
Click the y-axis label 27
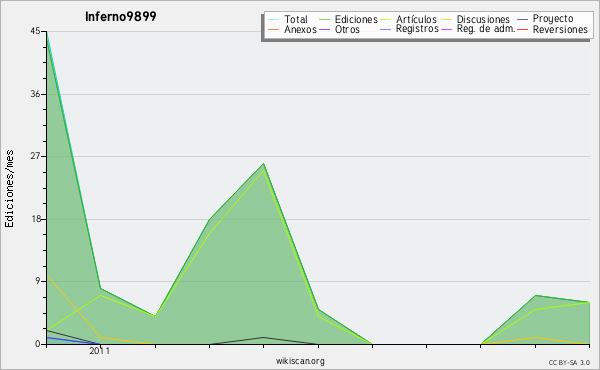pos(35,156)
